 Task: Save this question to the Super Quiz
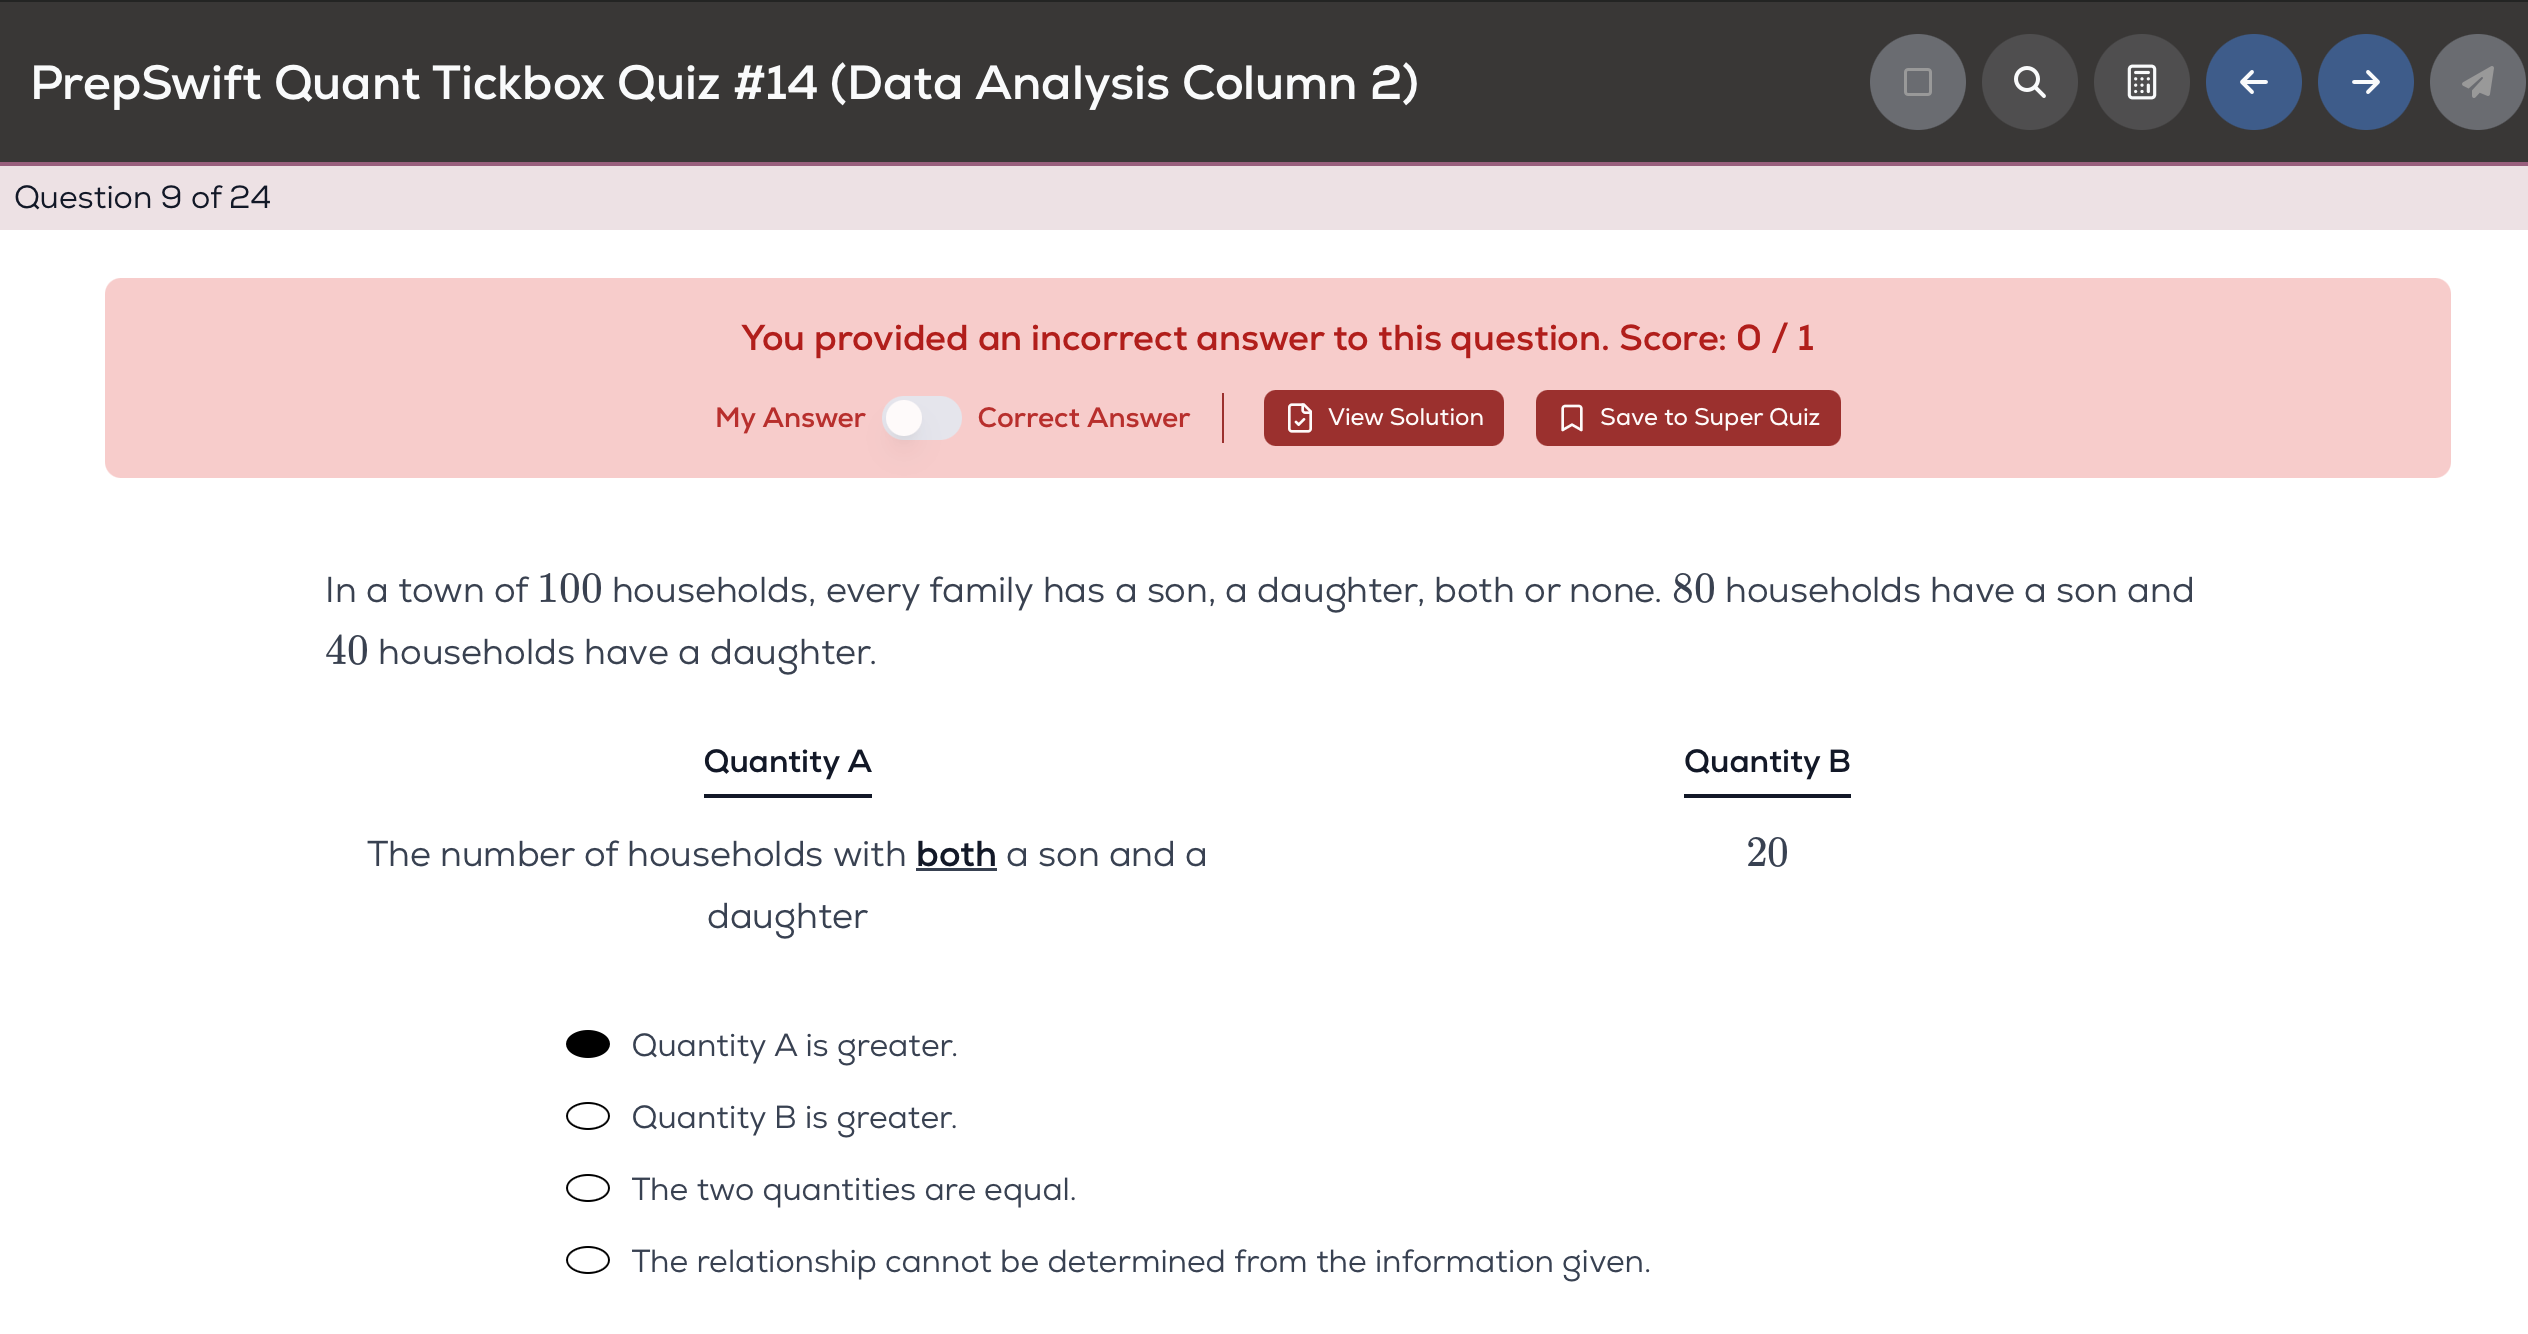click(1687, 417)
